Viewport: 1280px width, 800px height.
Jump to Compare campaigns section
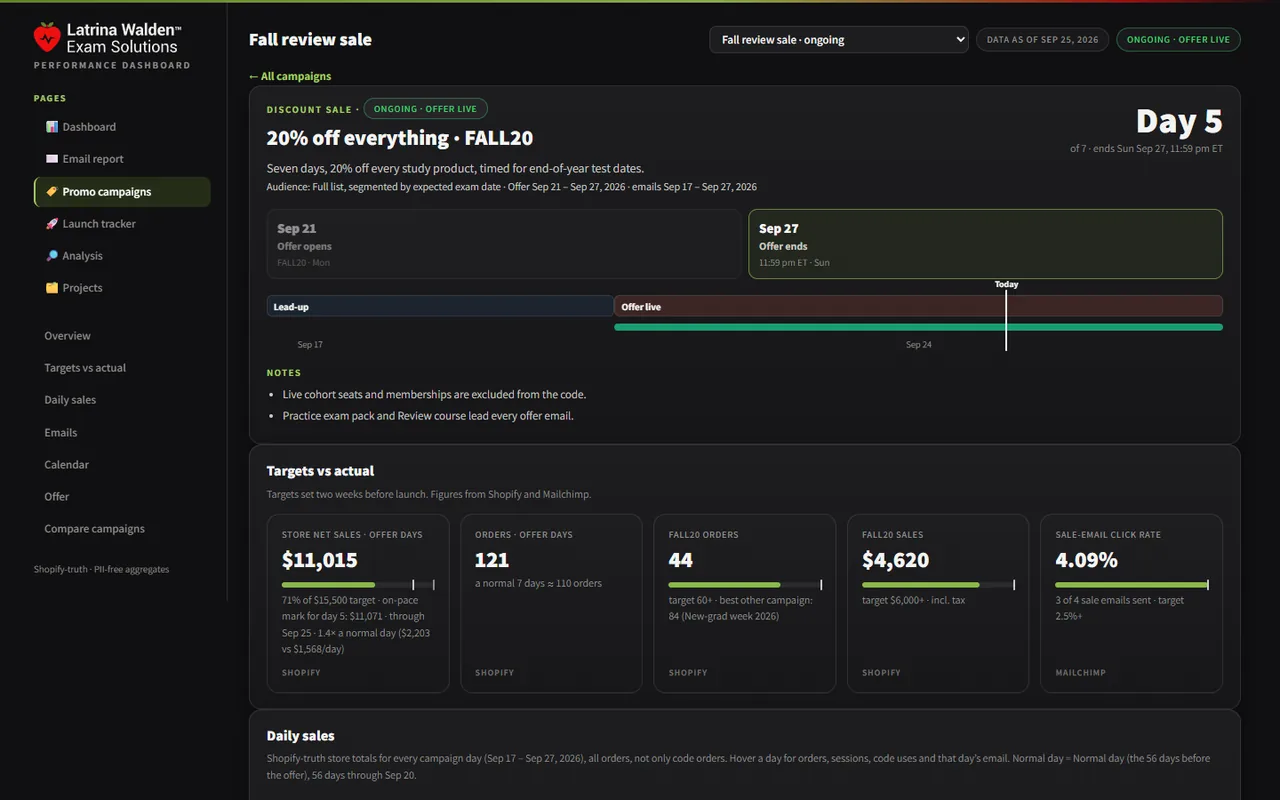(94, 529)
